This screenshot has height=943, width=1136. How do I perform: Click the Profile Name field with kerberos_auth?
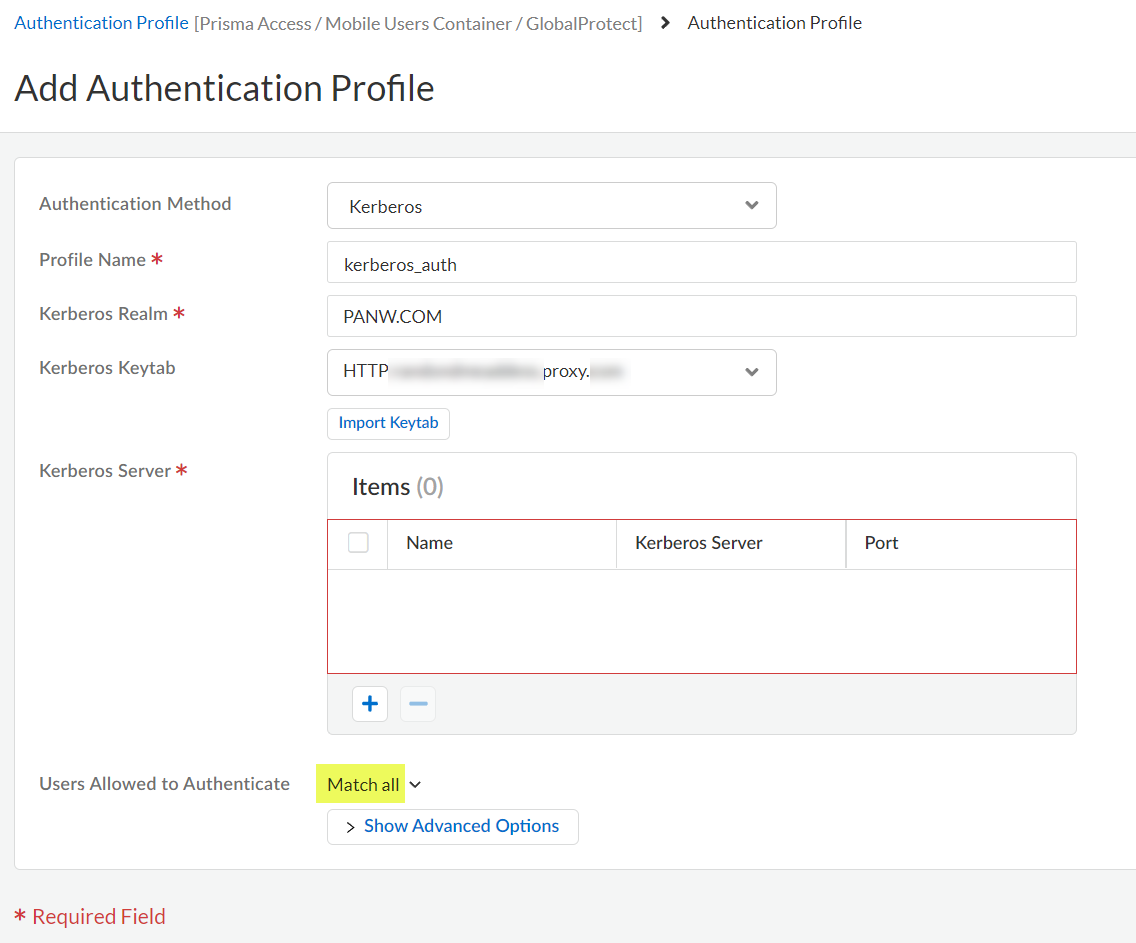[701, 263]
